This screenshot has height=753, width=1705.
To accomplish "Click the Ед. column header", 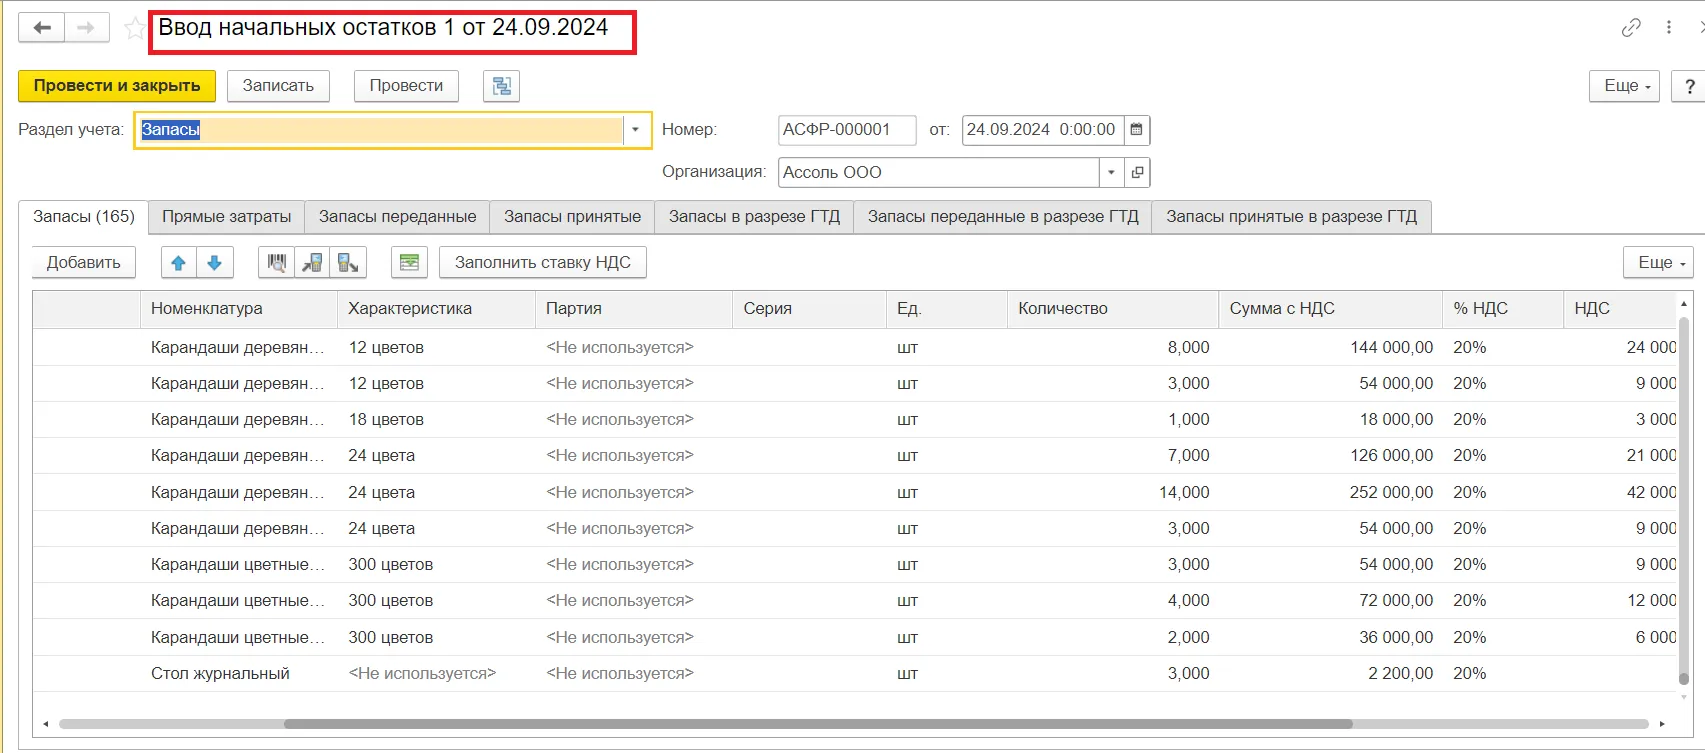I will pos(947,309).
